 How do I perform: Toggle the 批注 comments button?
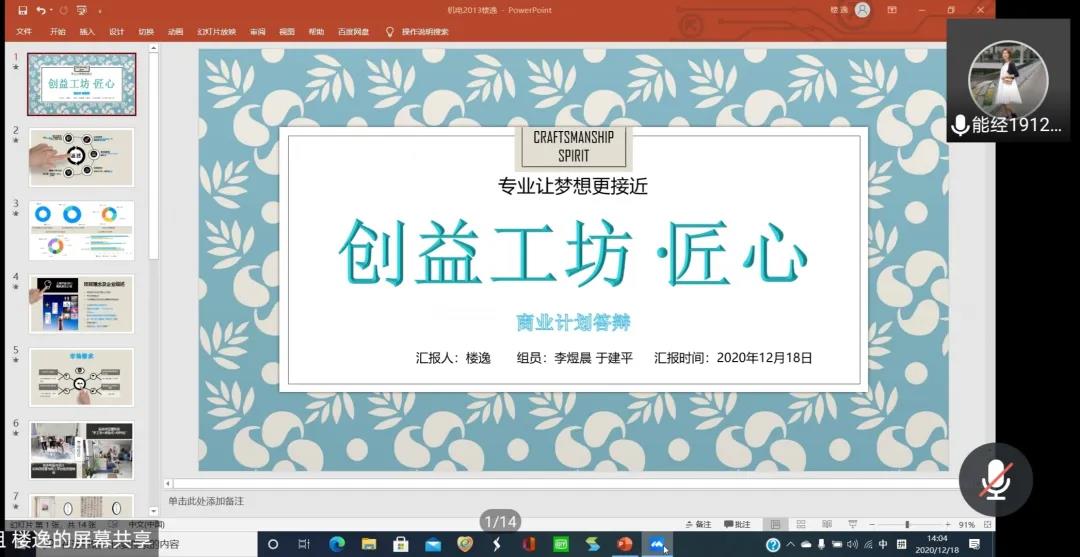[x=737, y=524]
